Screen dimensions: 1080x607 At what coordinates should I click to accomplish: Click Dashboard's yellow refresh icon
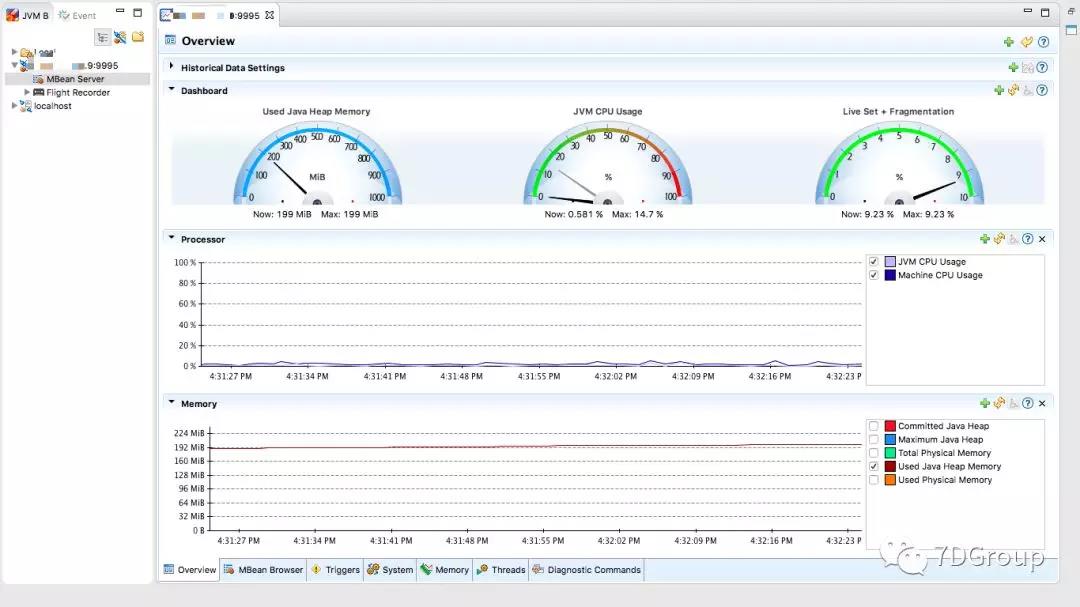[1013, 90]
